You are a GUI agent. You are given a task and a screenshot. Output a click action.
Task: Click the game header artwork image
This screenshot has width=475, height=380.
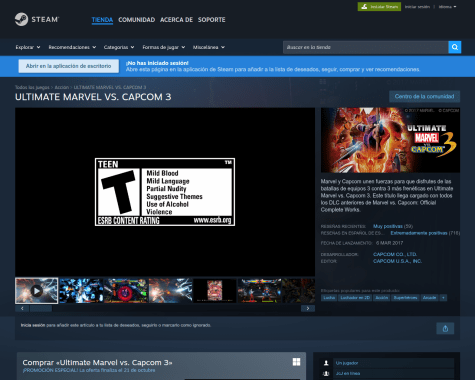tap(390, 140)
